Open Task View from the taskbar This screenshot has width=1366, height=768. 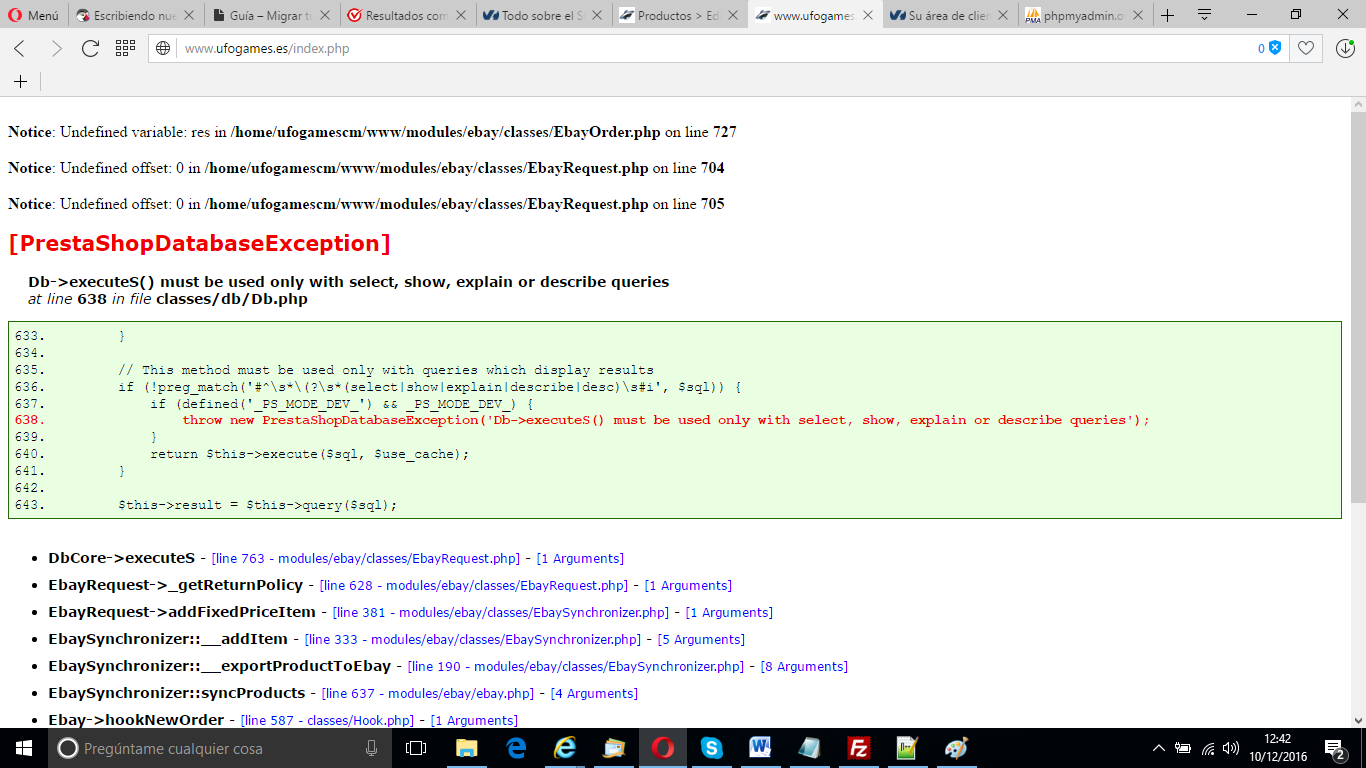[x=416, y=748]
